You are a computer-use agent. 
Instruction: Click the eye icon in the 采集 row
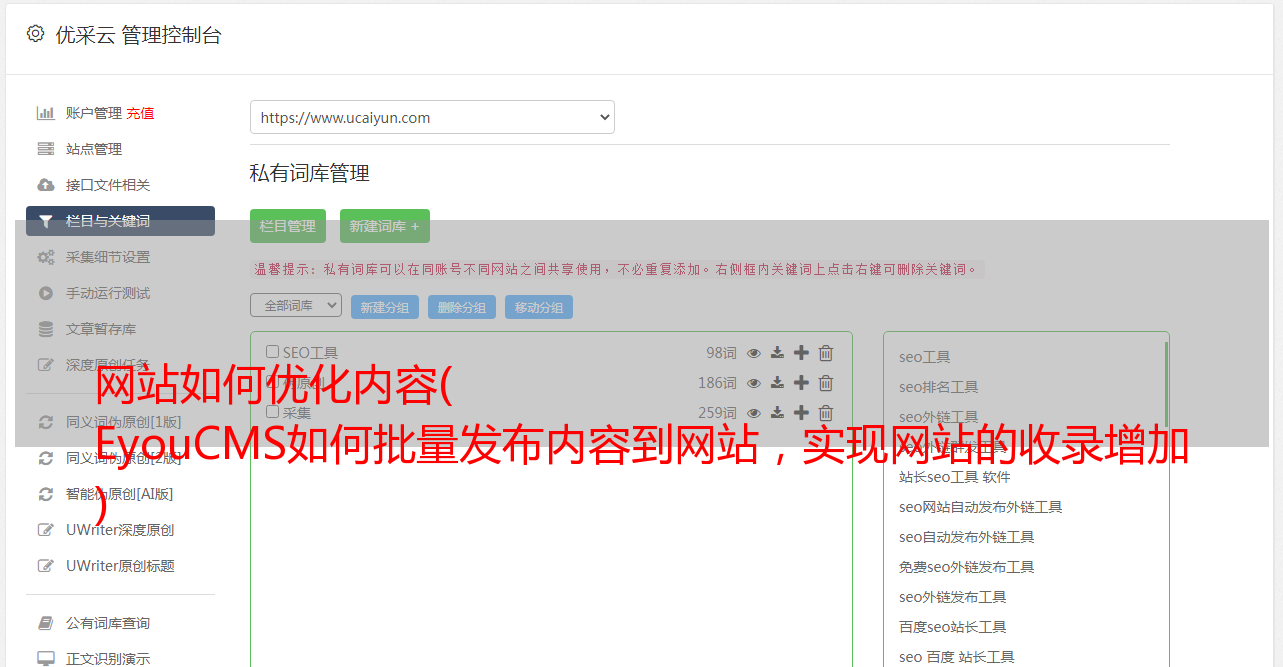coord(754,413)
